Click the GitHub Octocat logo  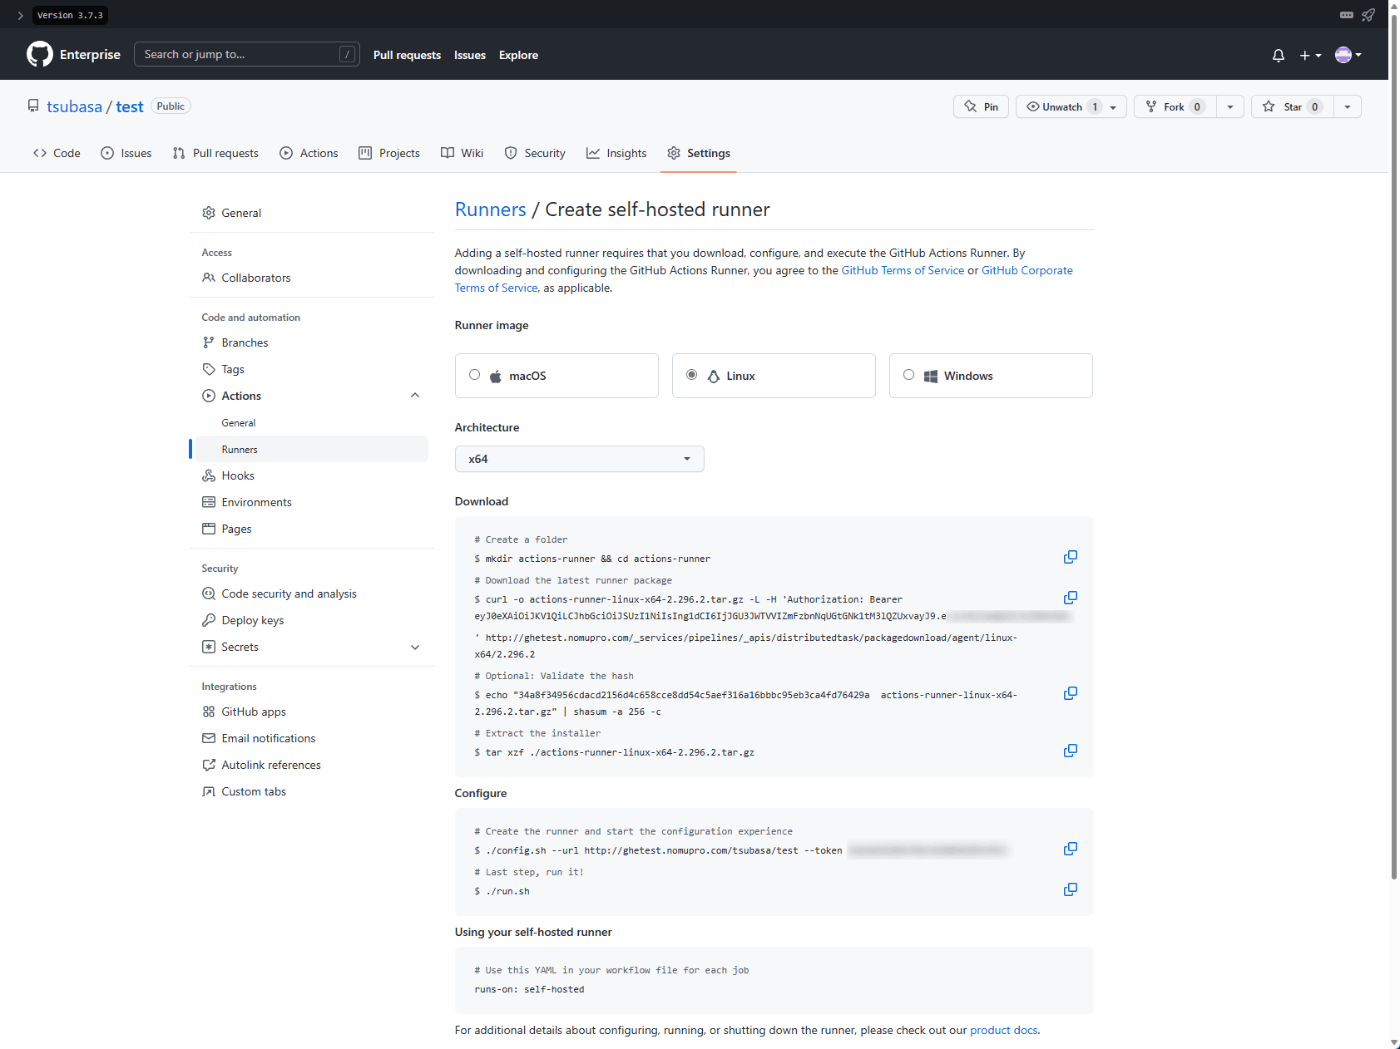(40, 54)
